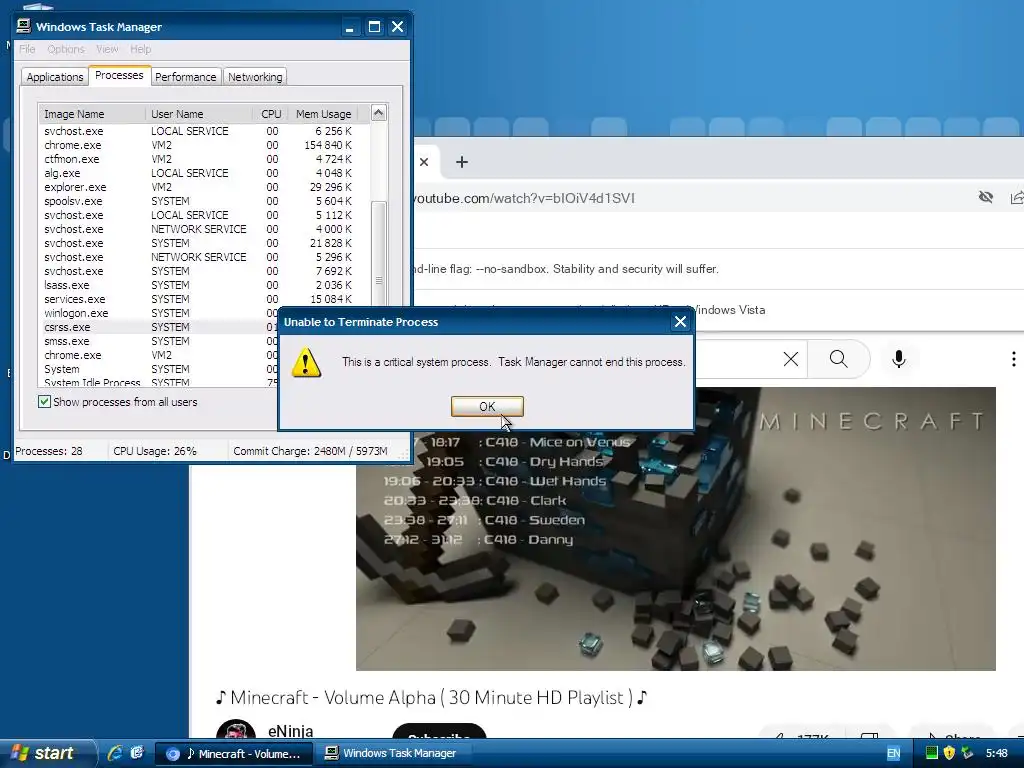The width and height of the screenshot is (1024, 768).
Task: Select the alg.exe process row
Action: [199, 173]
